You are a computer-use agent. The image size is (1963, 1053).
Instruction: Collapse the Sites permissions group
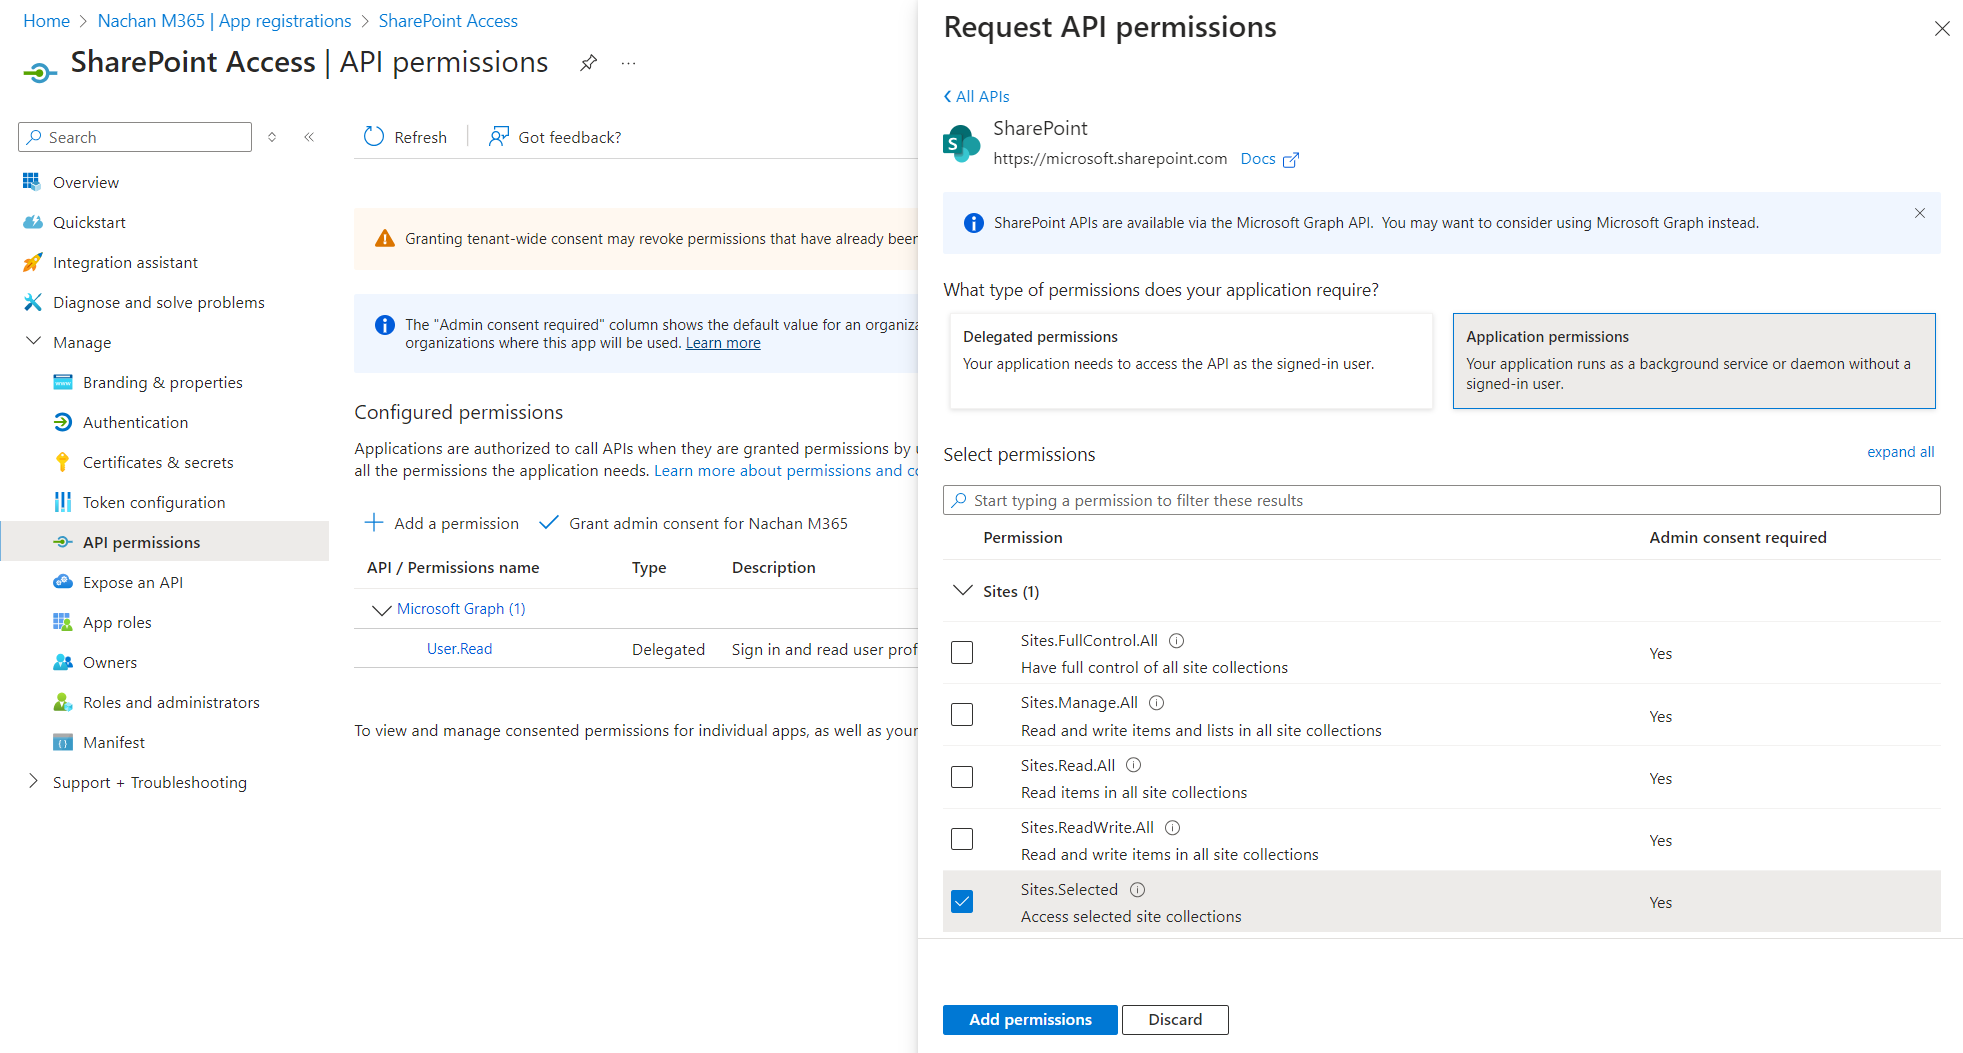(x=963, y=590)
